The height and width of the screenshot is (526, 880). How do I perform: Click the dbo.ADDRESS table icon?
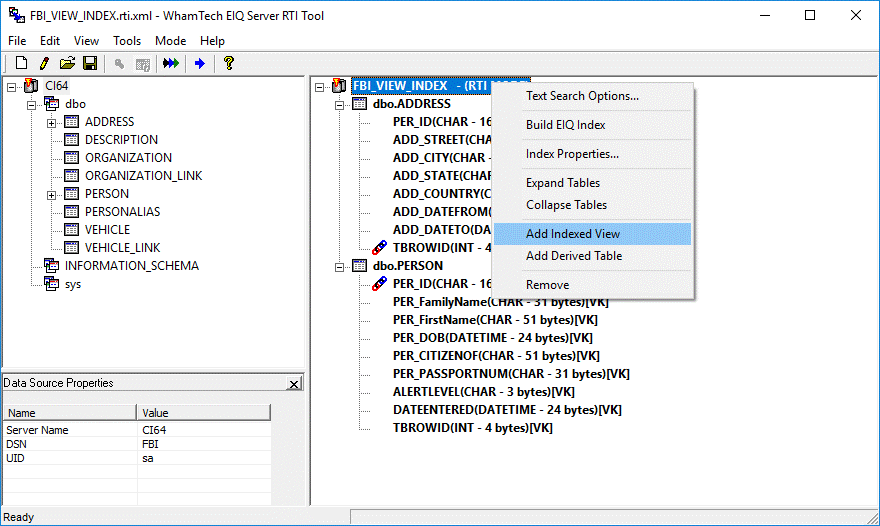coord(359,103)
